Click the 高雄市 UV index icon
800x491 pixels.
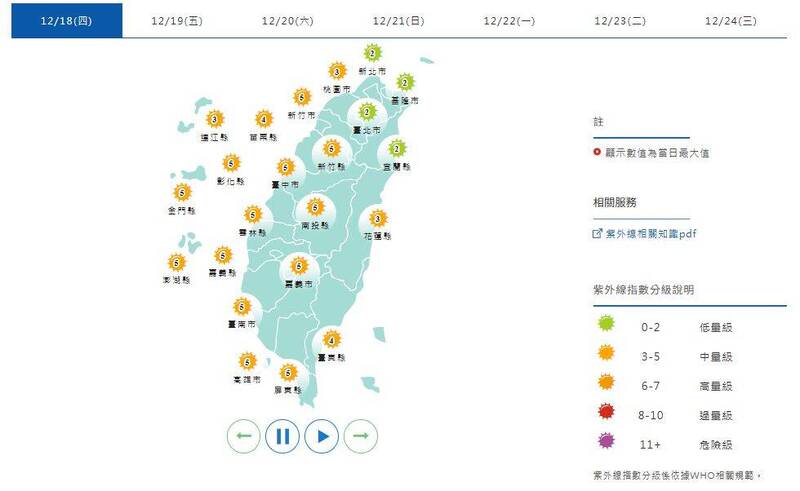(247, 362)
